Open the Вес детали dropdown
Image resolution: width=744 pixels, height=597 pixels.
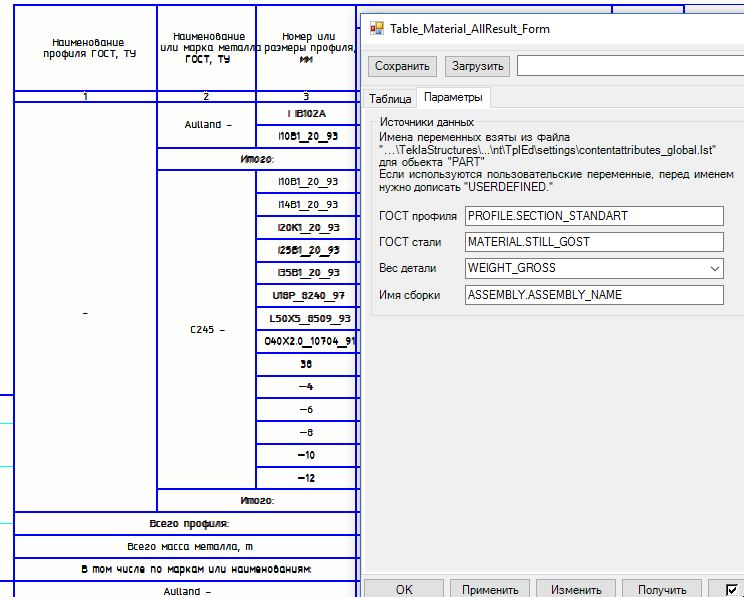[x=594, y=268]
